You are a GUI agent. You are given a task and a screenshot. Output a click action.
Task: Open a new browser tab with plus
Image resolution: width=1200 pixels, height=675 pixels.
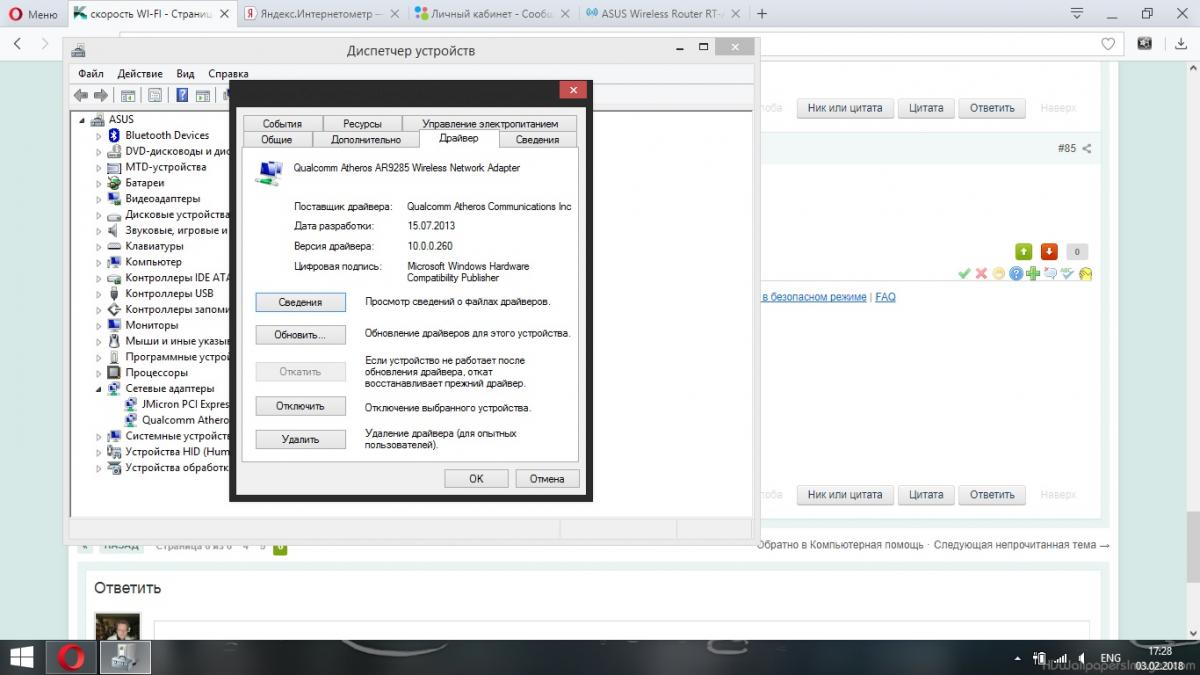click(x=762, y=14)
